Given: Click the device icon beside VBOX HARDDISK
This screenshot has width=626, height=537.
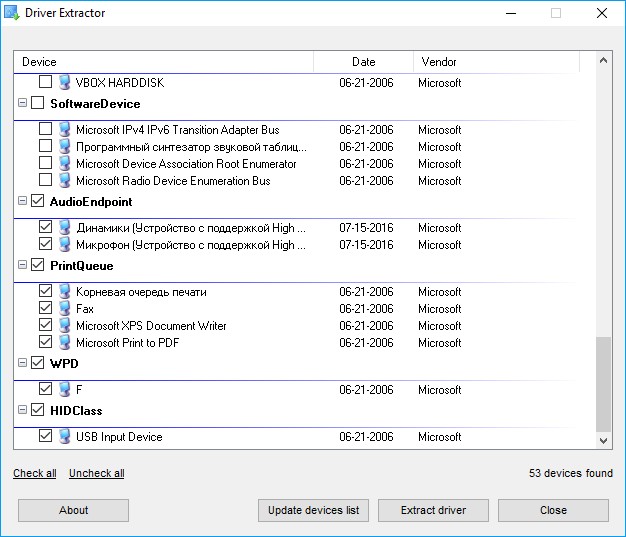Looking at the screenshot, I should click(x=64, y=82).
